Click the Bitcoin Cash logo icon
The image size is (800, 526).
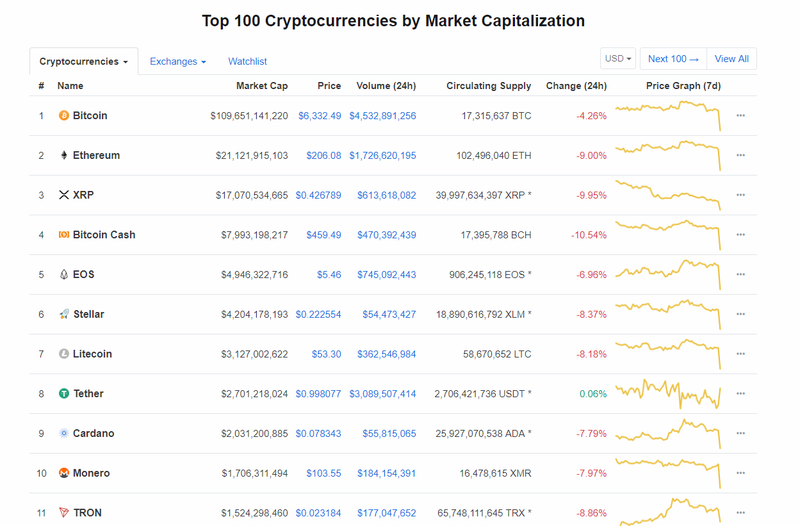(64, 235)
